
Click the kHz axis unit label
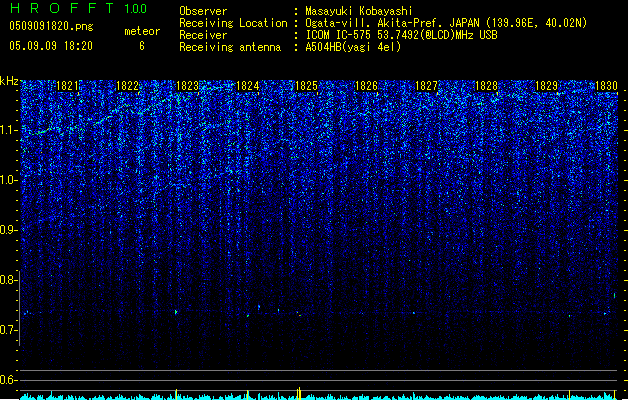coord(9,81)
